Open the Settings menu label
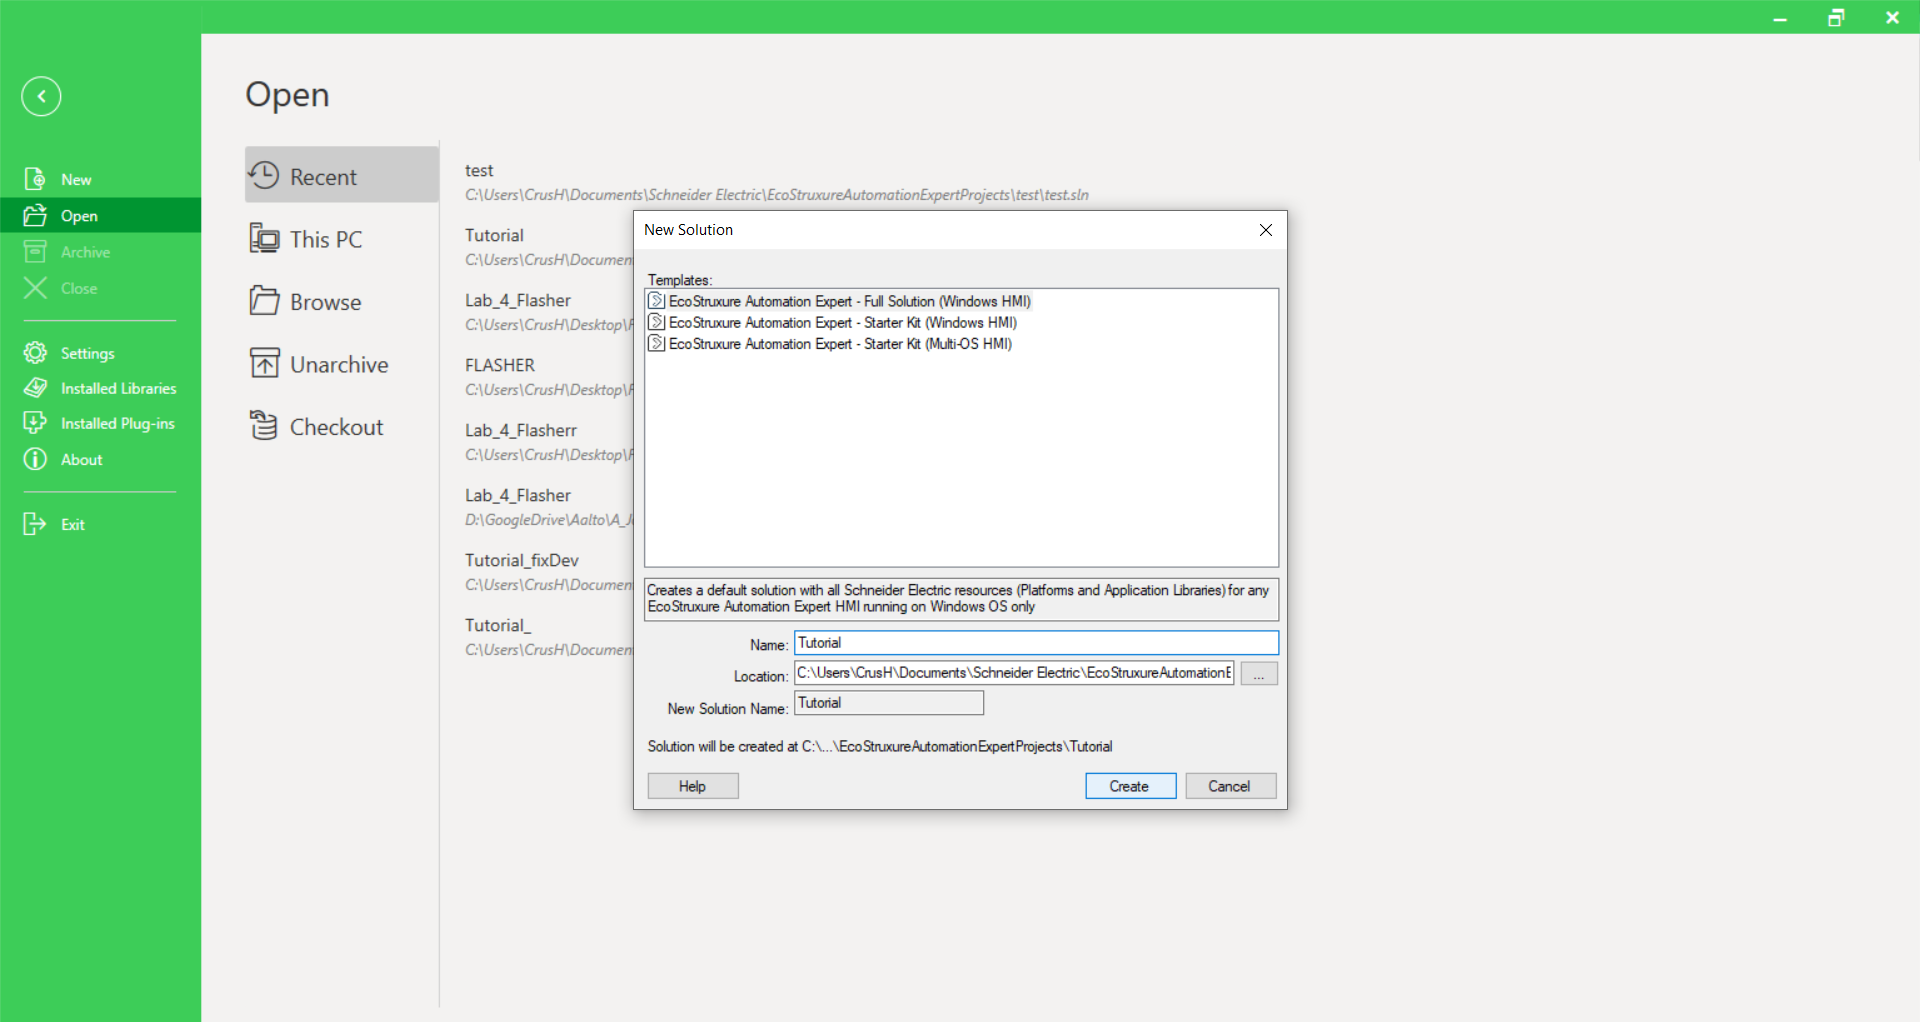Screen dimensions: 1920x1022 coord(88,354)
